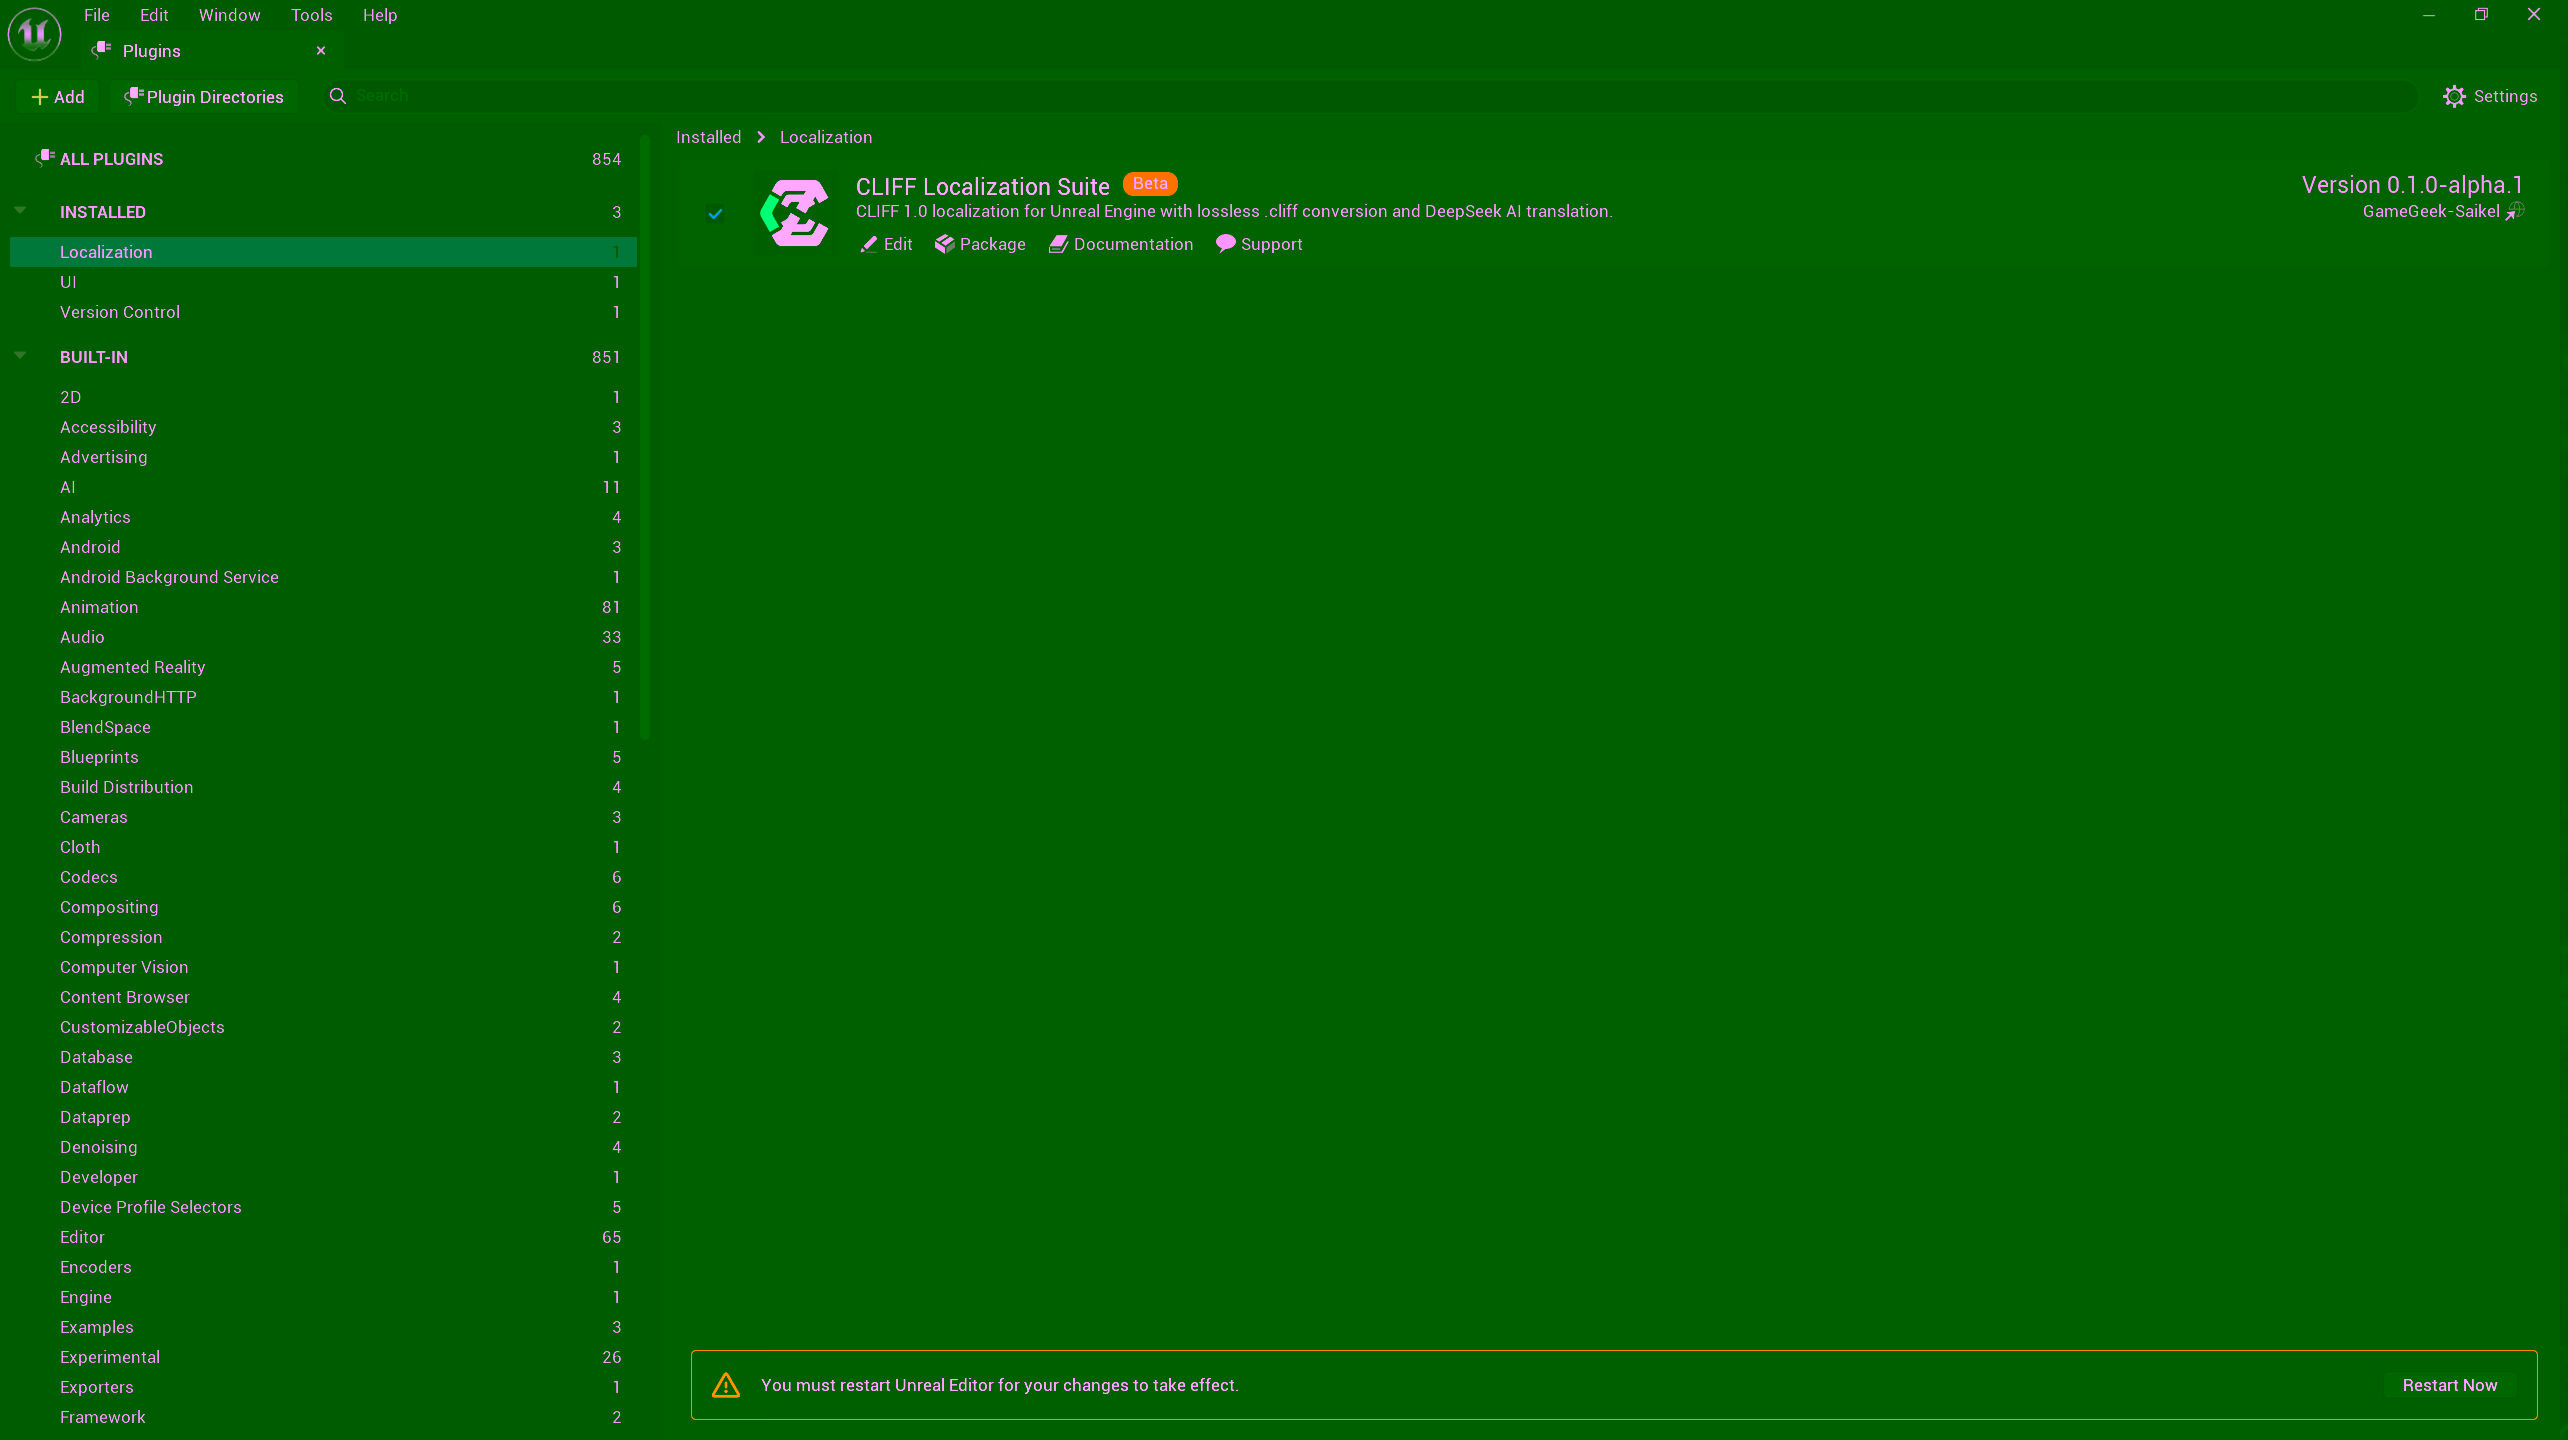Select the Cameras category
Image resolution: width=2568 pixels, height=1440 pixels.
pyautogui.click(x=323, y=817)
